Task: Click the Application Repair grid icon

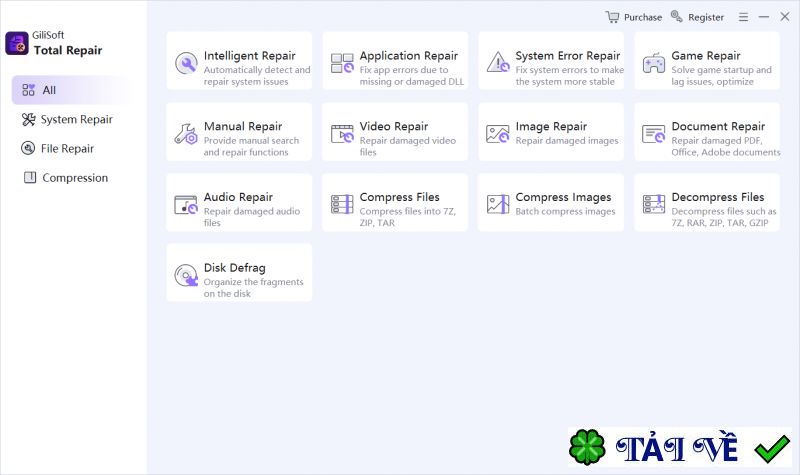Action: pyautogui.click(x=342, y=63)
